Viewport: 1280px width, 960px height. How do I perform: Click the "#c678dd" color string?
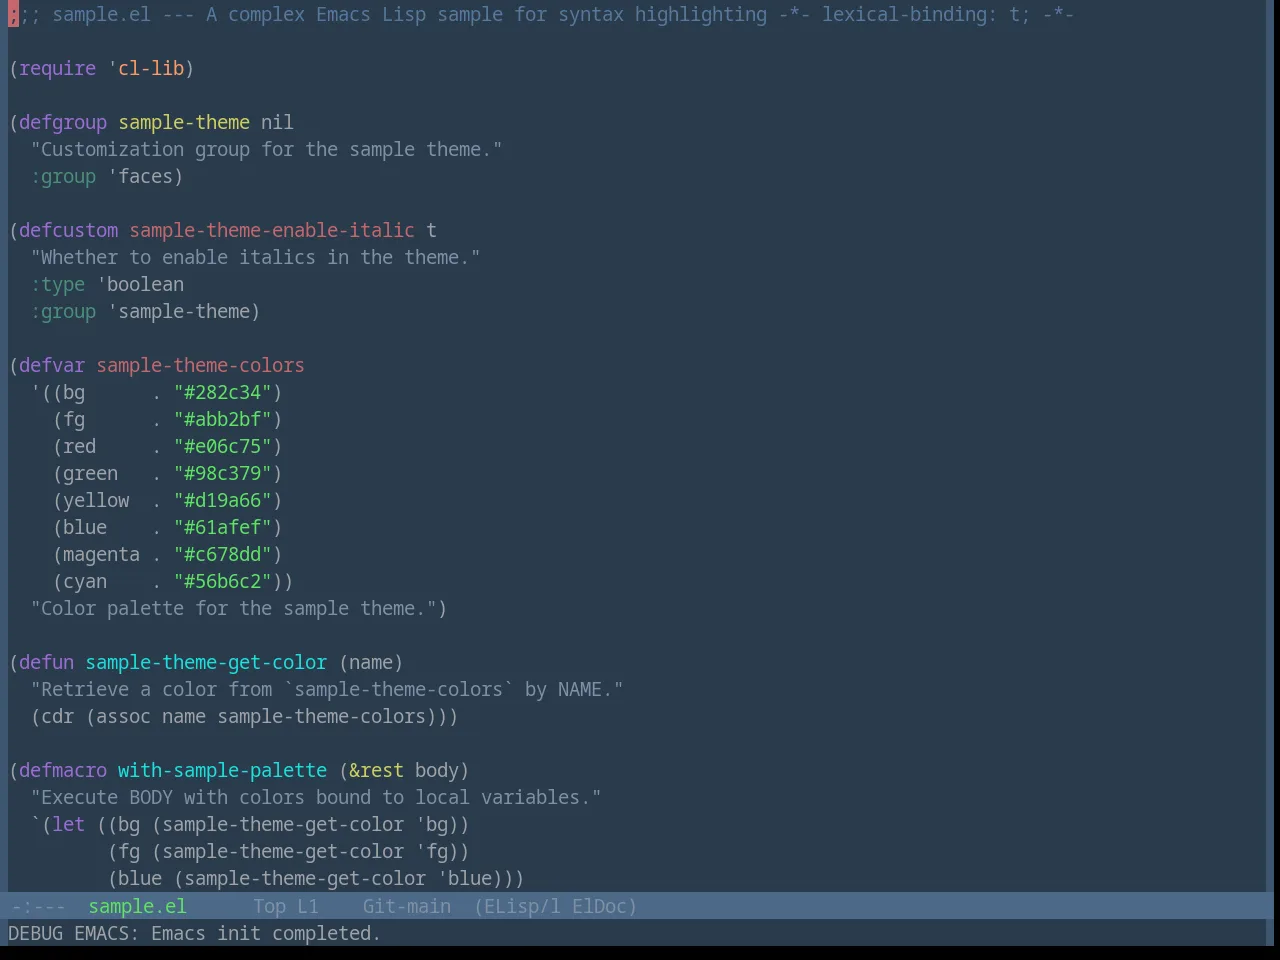point(222,554)
